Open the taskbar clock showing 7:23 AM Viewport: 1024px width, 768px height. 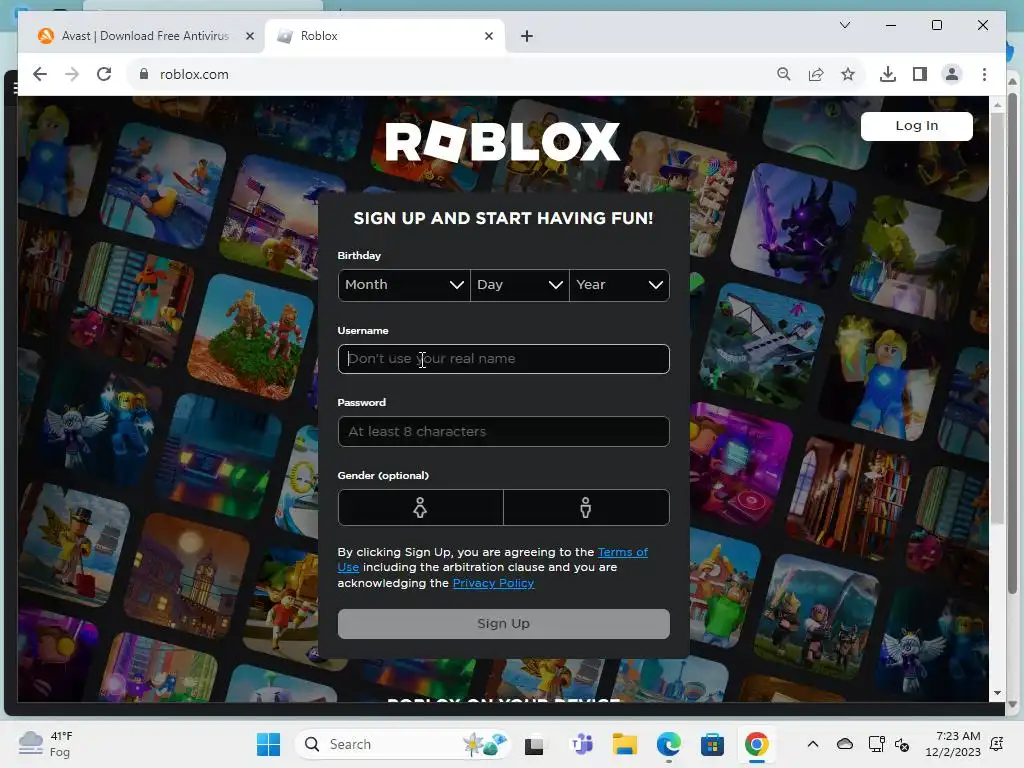click(x=953, y=744)
